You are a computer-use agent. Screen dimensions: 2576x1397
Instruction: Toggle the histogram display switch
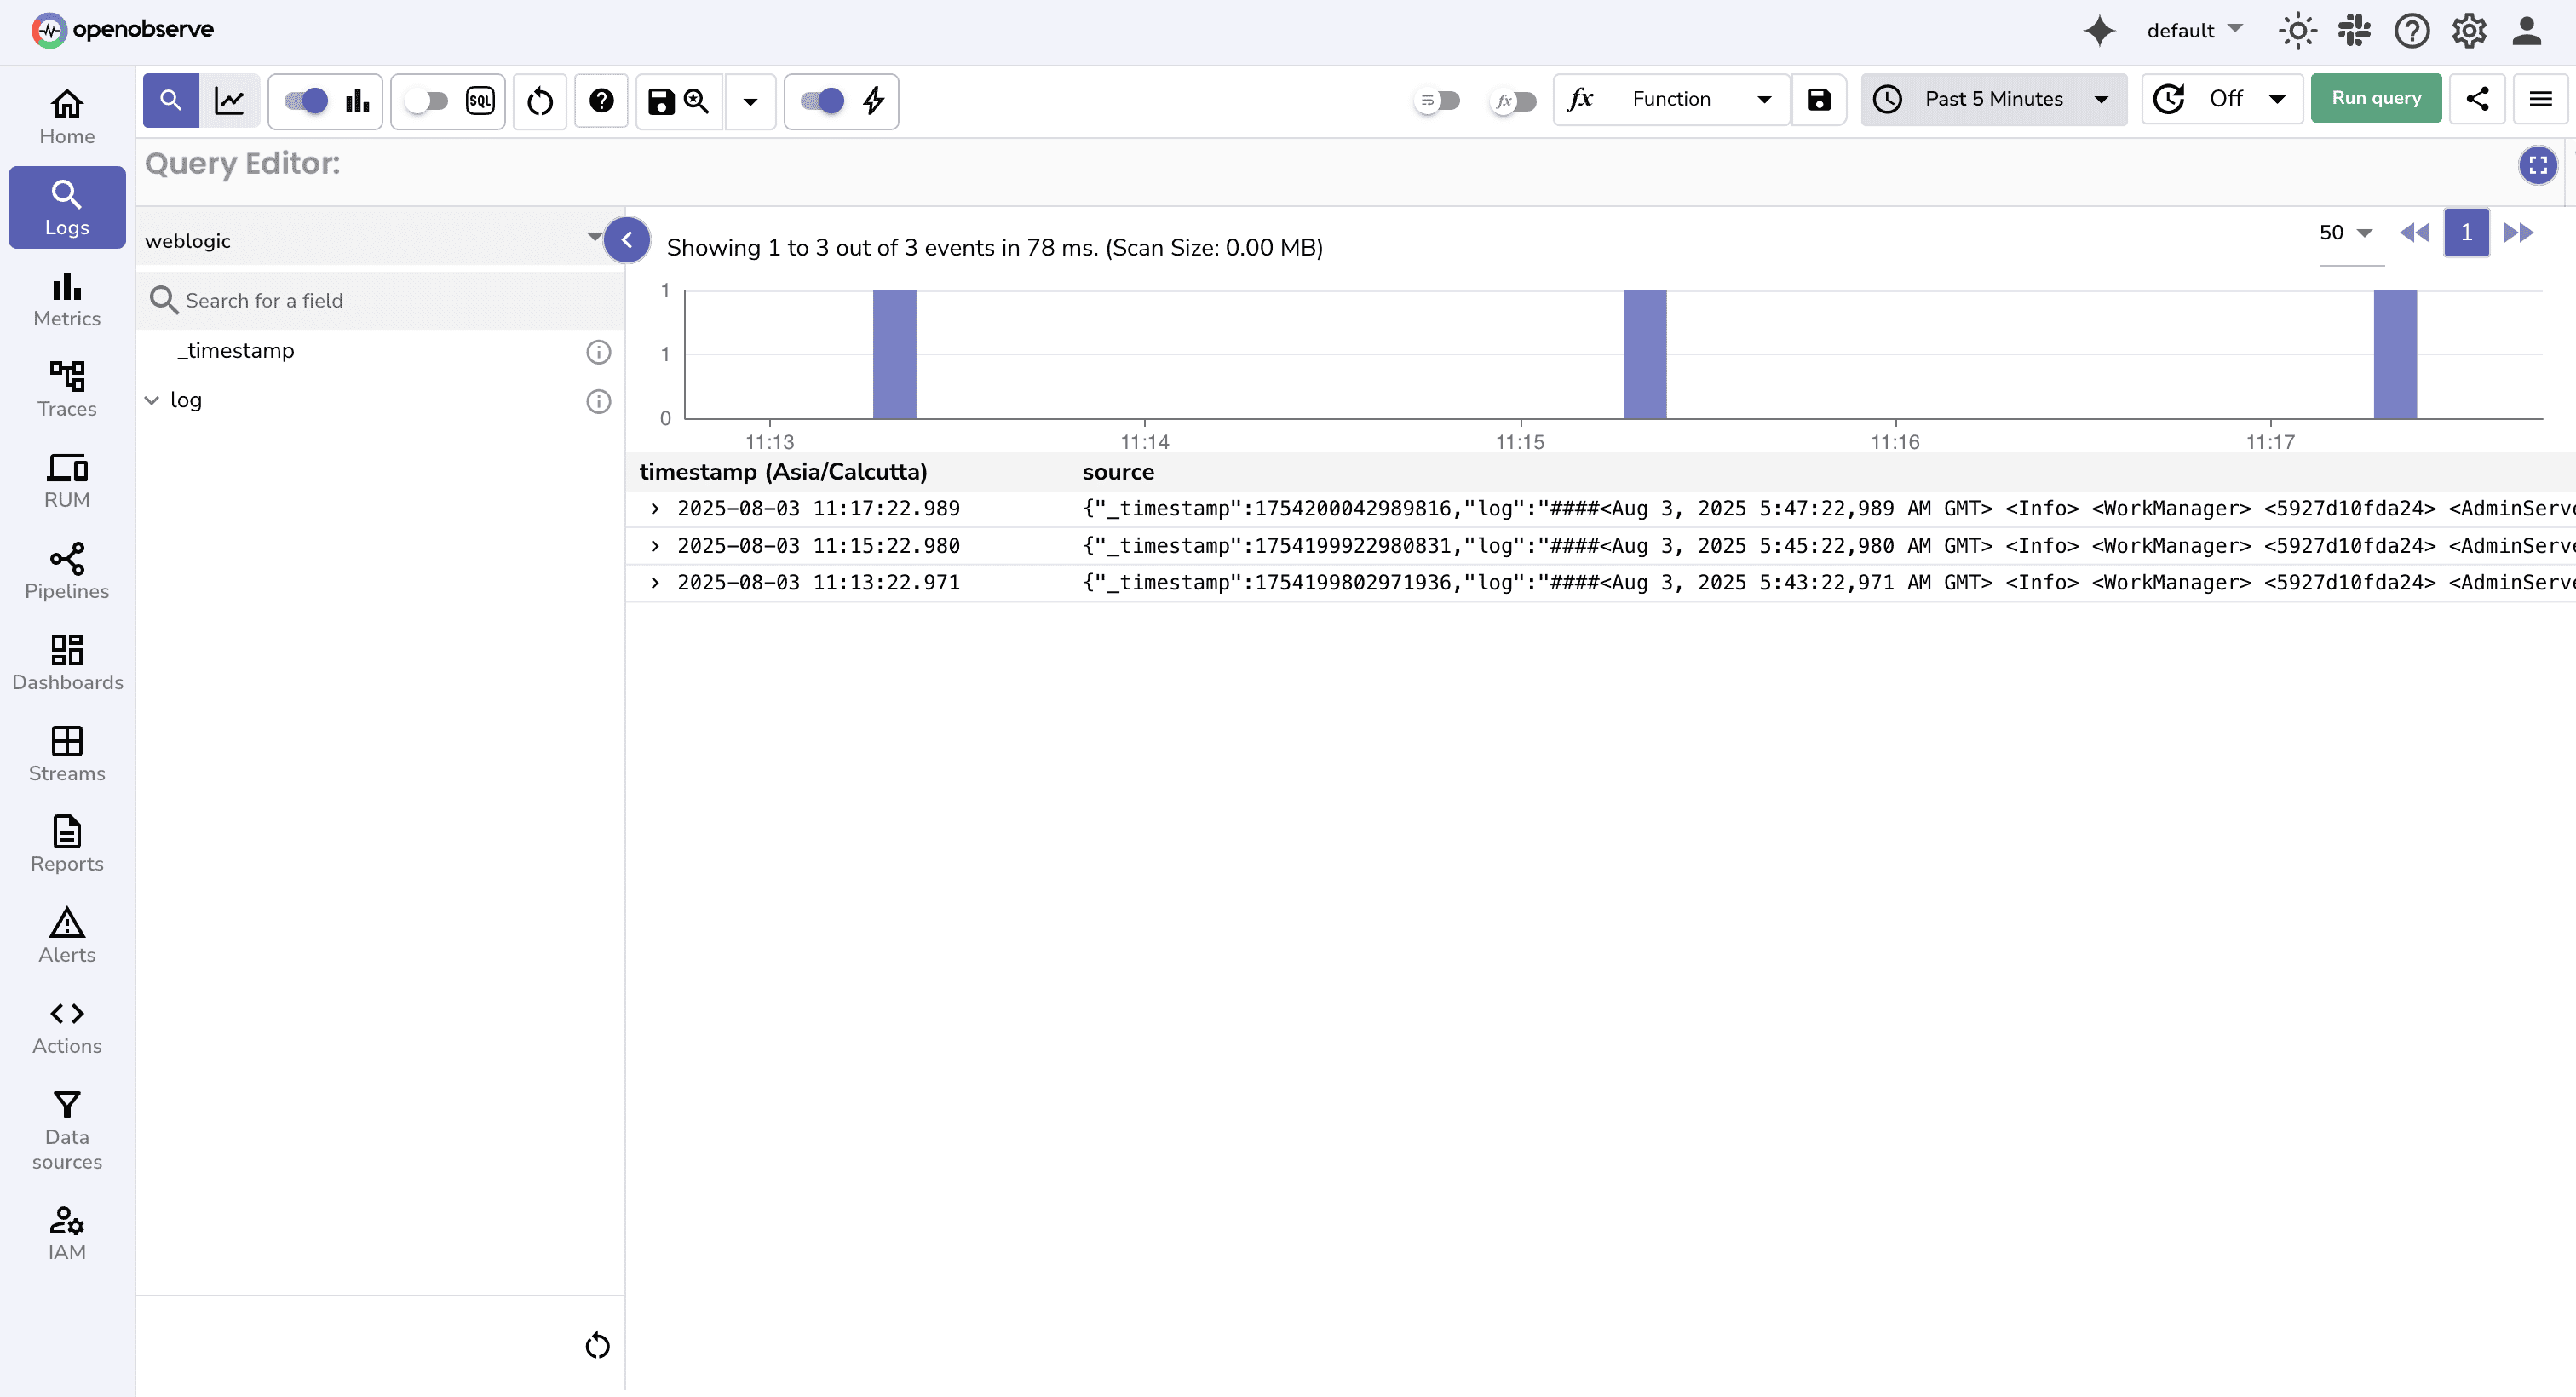(x=305, y=100)
